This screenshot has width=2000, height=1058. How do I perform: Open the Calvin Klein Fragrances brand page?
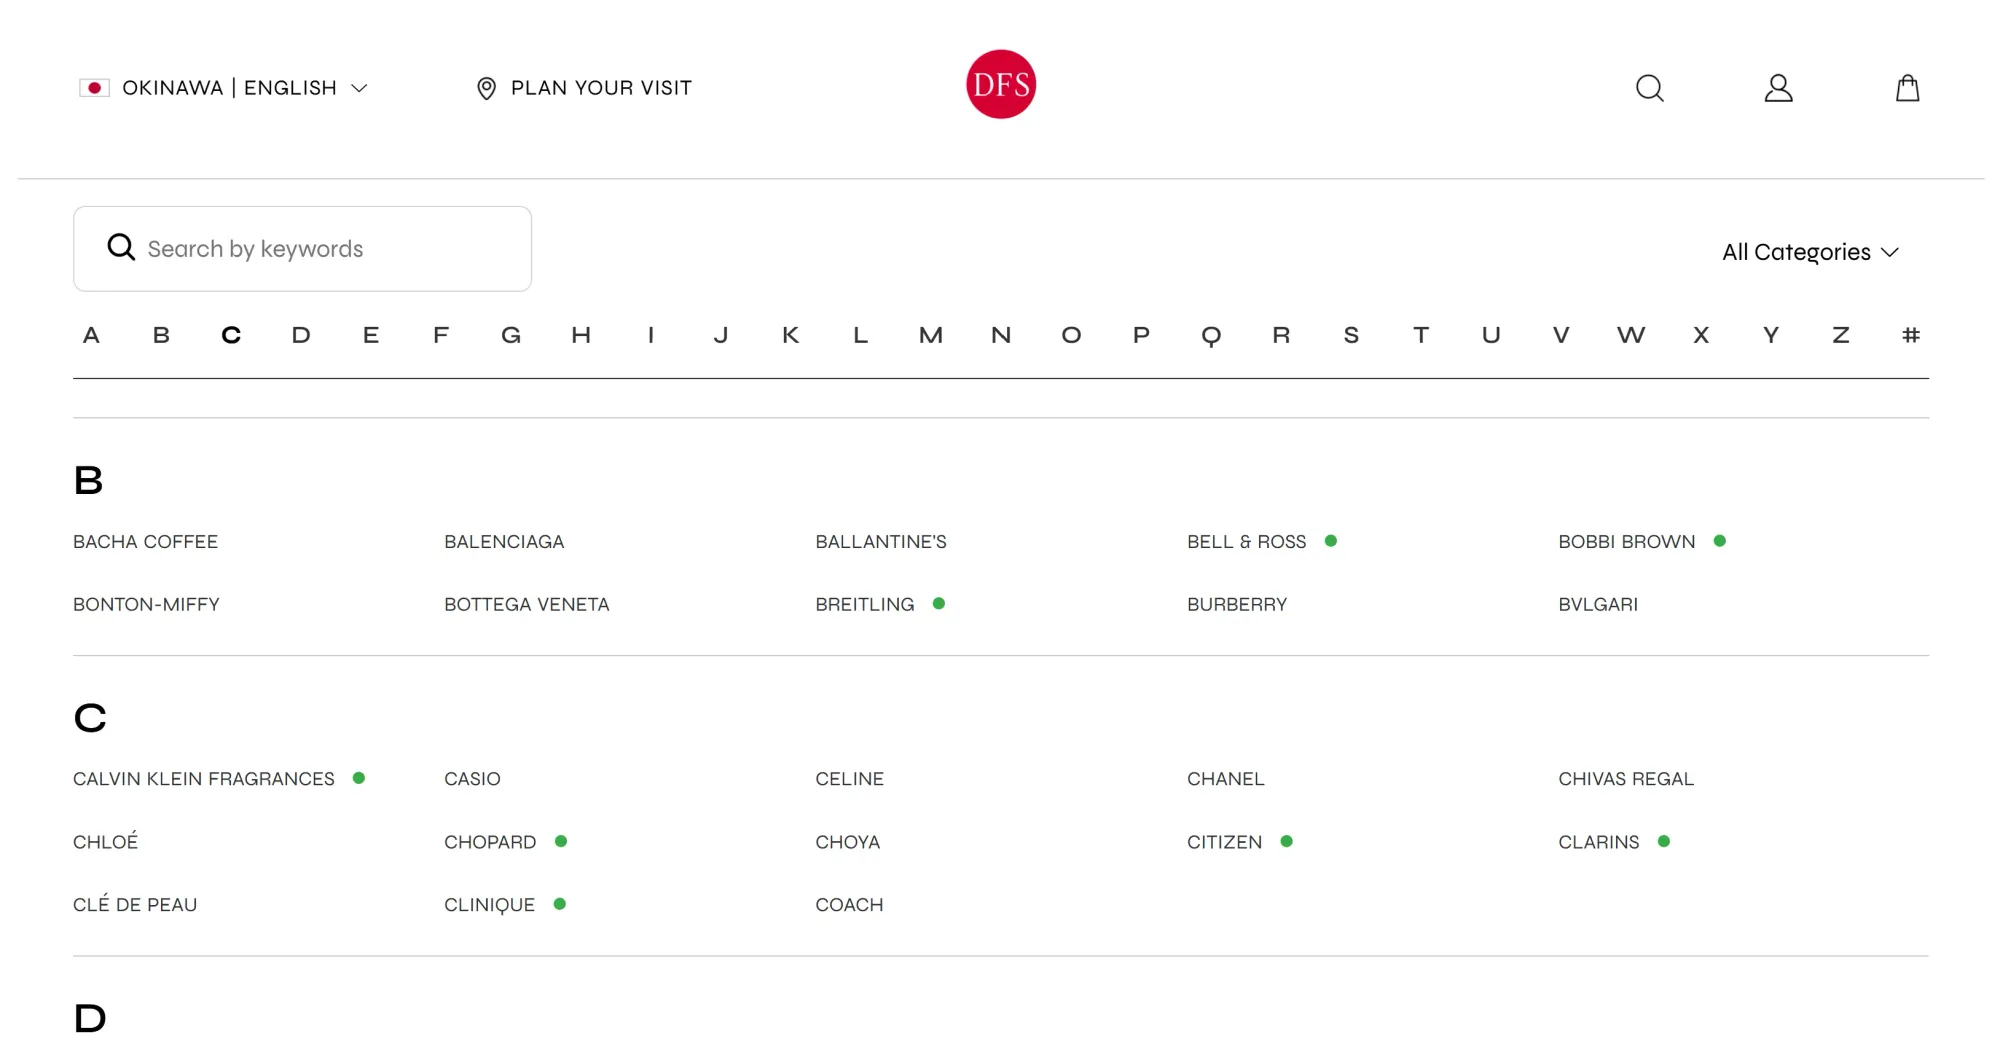pos(204,779)
